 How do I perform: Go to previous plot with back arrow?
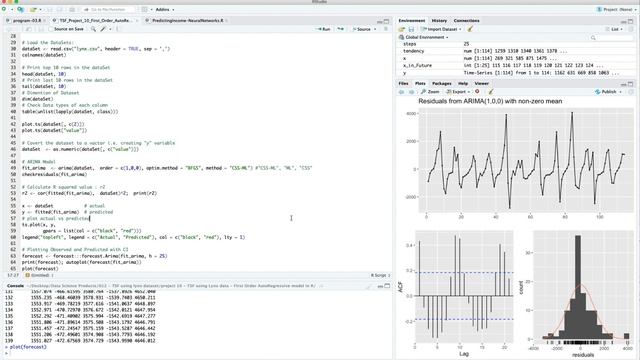tap(402, 92)
